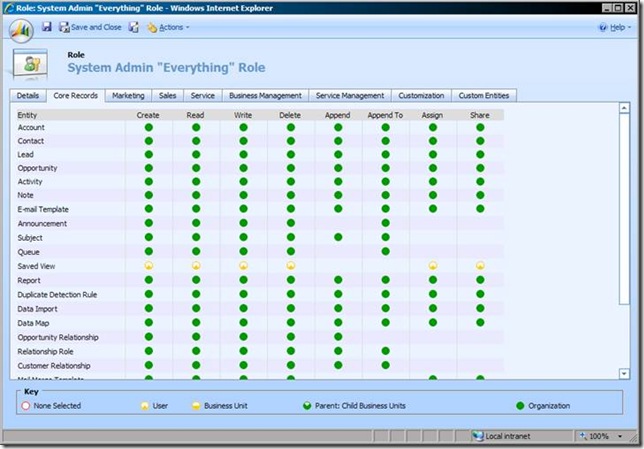Screen dimensions: 644x449
Task: Click Subject Append privilege indicator
Action: pos(338,238)
